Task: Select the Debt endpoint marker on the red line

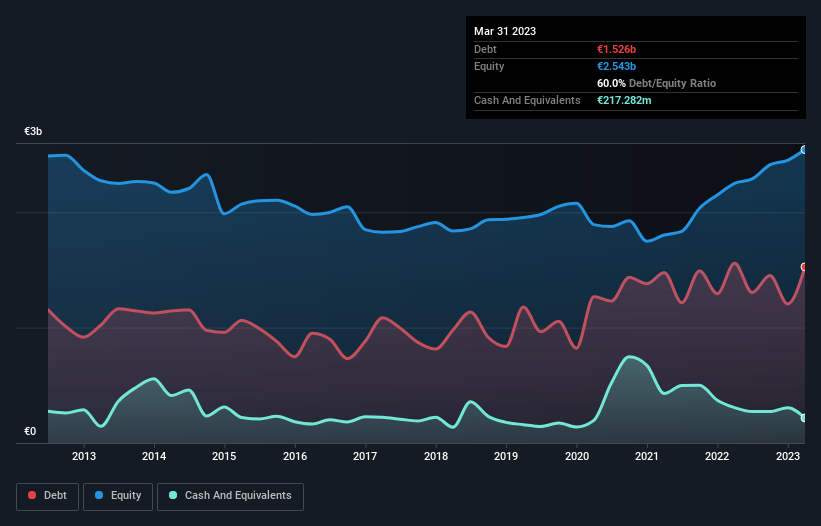Action: (804, 267)
